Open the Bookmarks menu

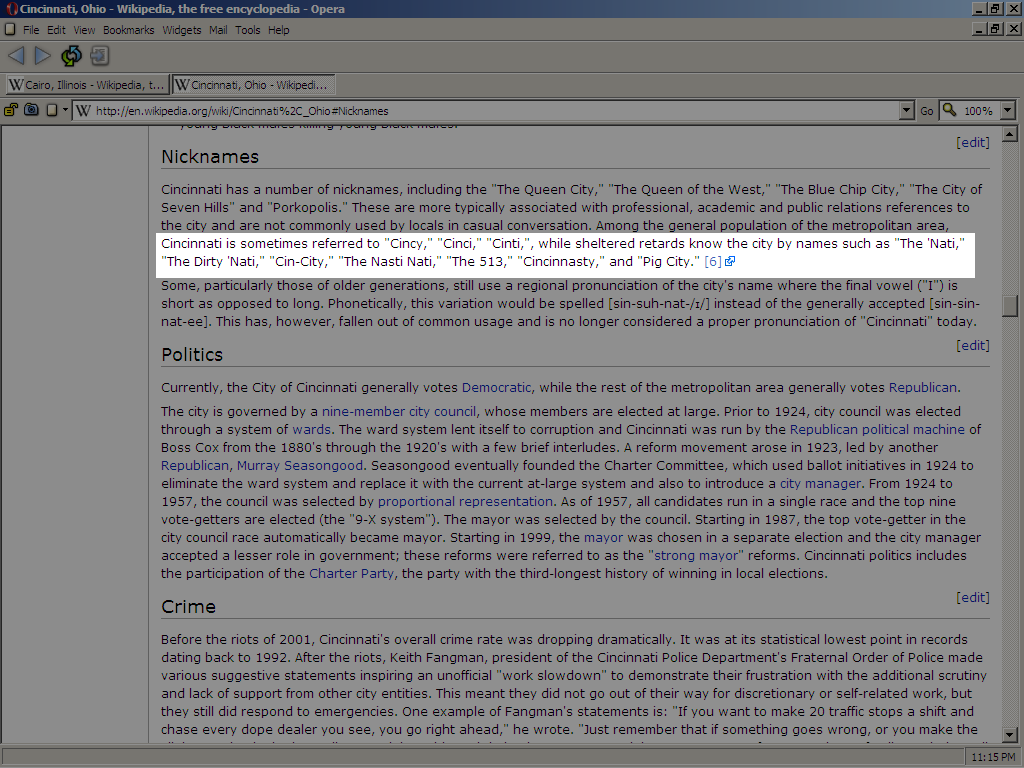point(128,30)
